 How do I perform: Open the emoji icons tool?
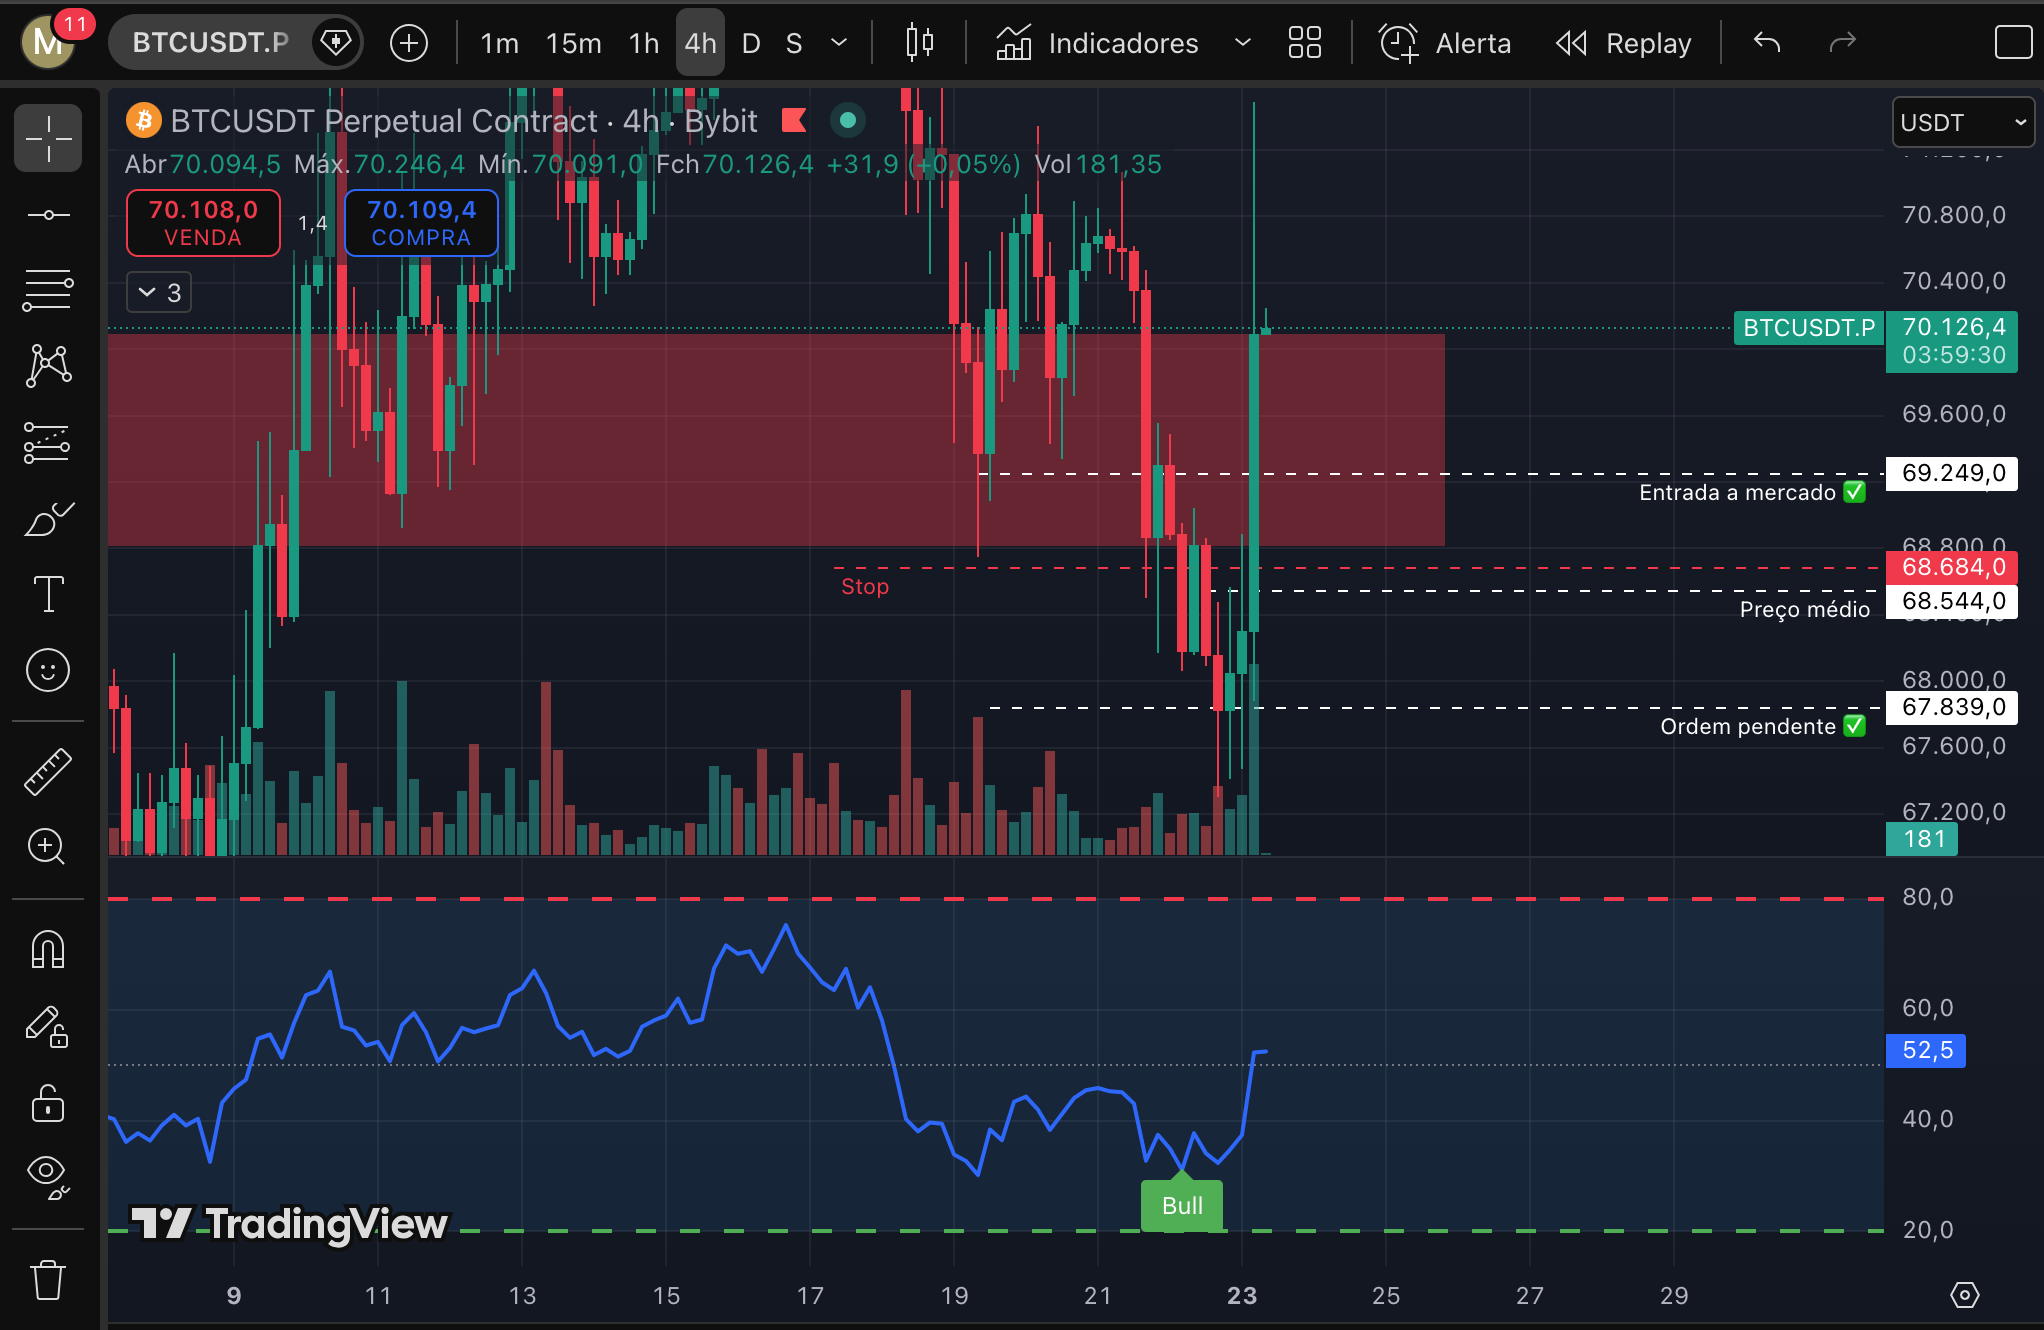[48, 670]
